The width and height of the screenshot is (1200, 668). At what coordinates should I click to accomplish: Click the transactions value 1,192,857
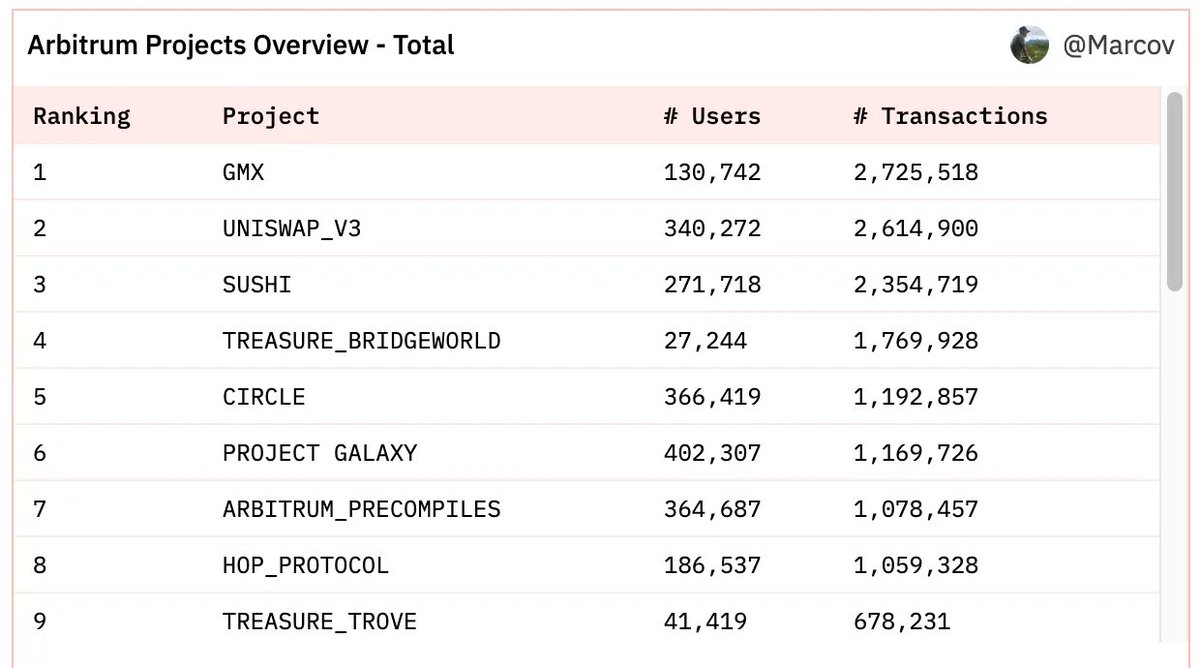click(916, 397)
